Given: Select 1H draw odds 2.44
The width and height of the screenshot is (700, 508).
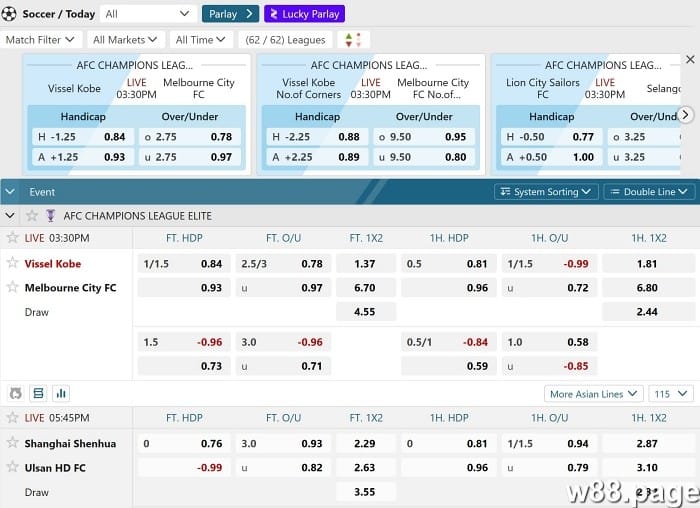Looking at the screenshot, I should pyautogui.click(x=648, y=312).
